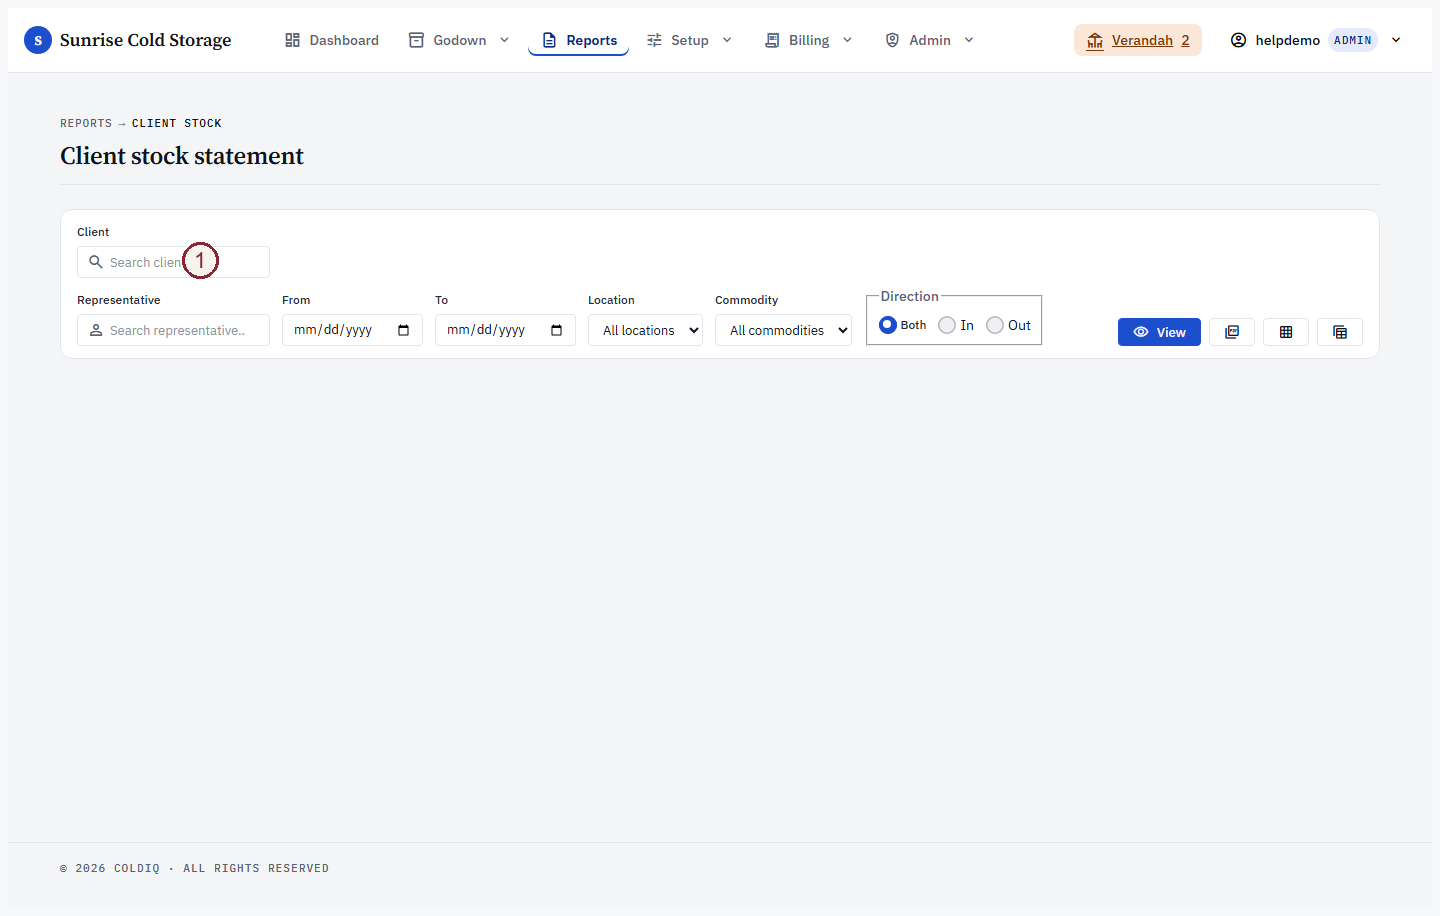The width and height of the screenshot is (1440, 916).
Task: Click the stacked table export icon
Action: (x=1340, y=332)
